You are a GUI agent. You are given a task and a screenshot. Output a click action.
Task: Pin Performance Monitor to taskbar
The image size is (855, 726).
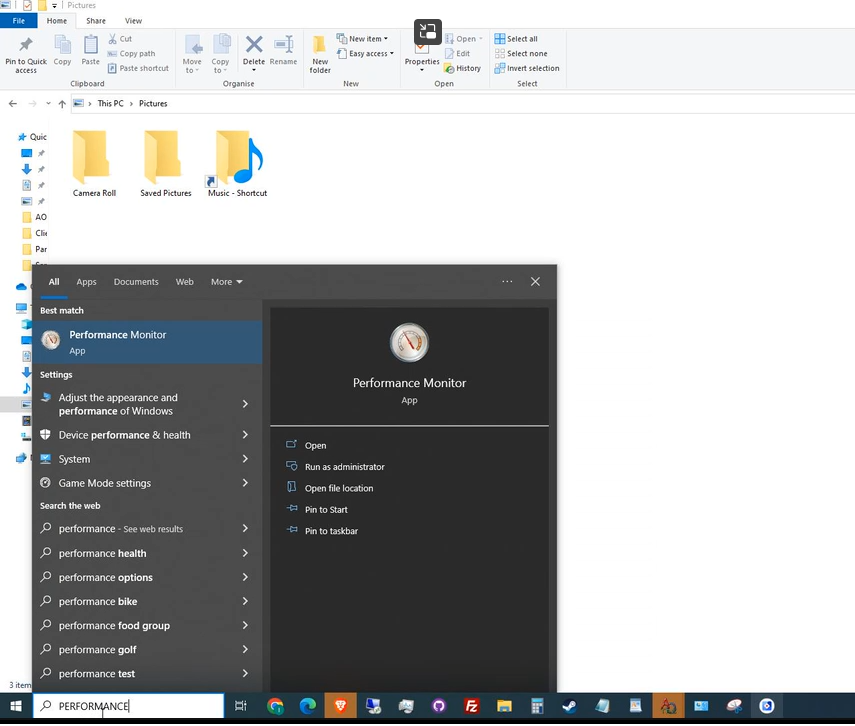[x=331, y=531]
